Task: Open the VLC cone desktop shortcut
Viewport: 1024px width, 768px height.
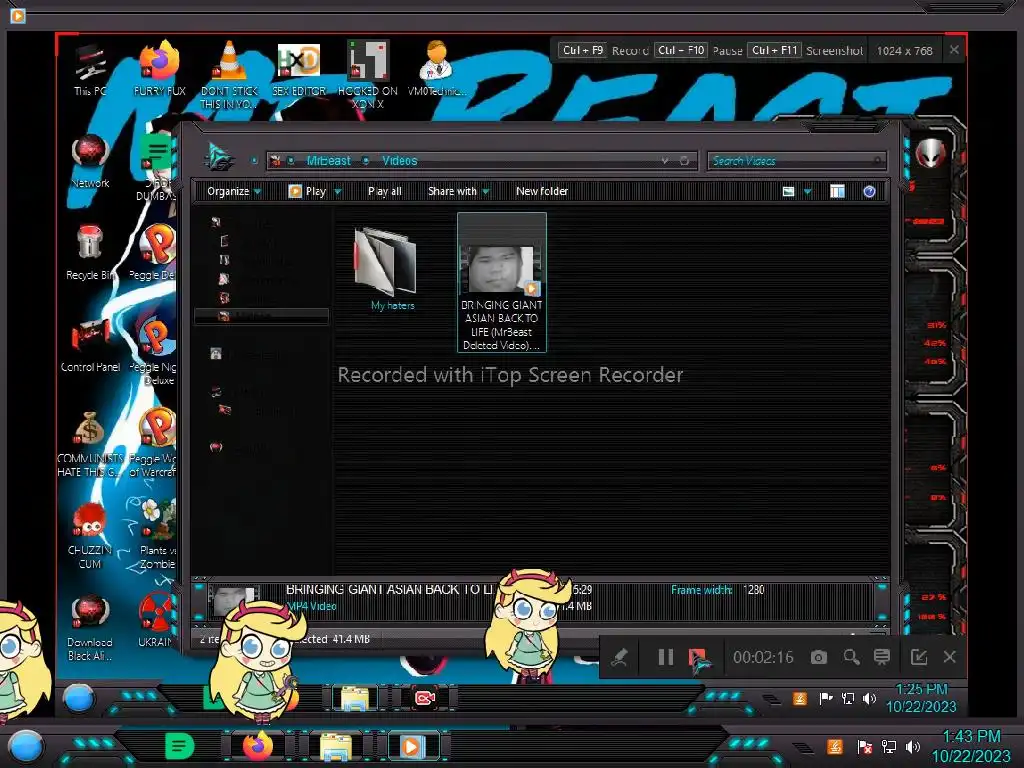Action: (229, 75)
